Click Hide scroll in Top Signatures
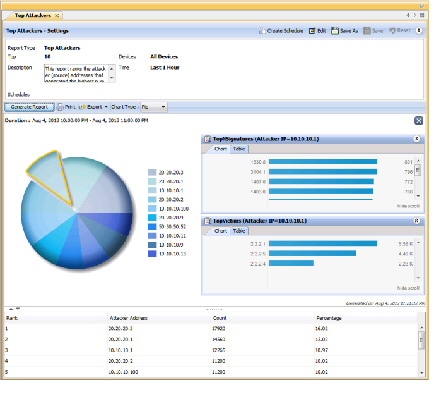 [408, 206]
